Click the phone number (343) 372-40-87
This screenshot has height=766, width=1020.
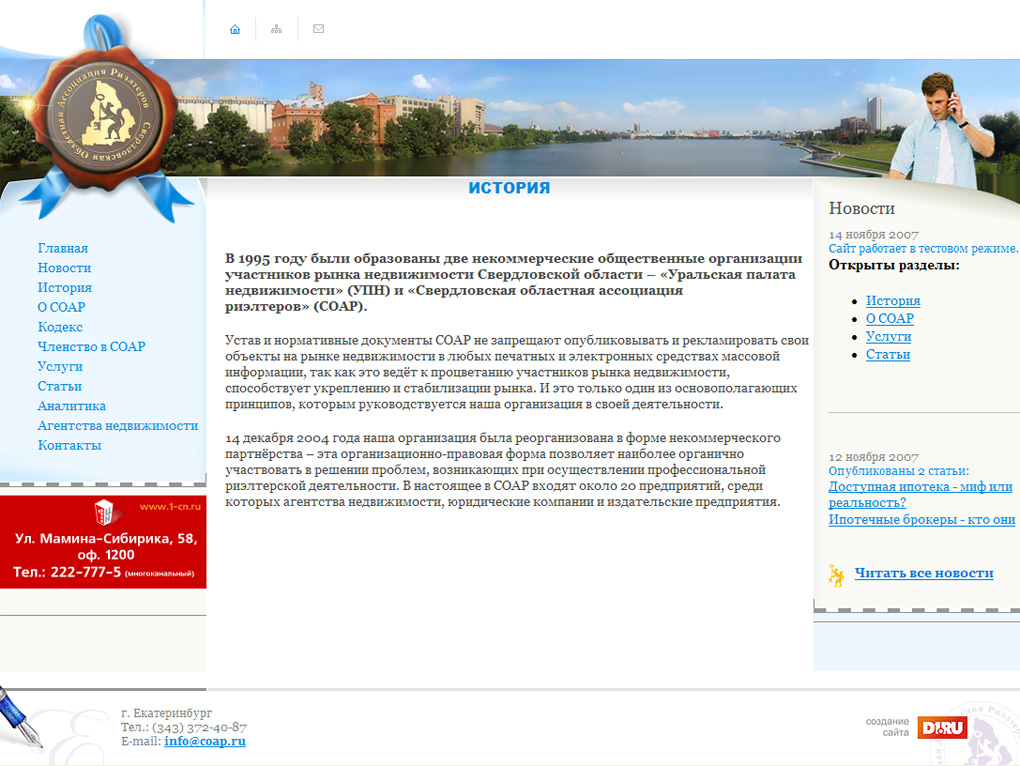(199, 727)
